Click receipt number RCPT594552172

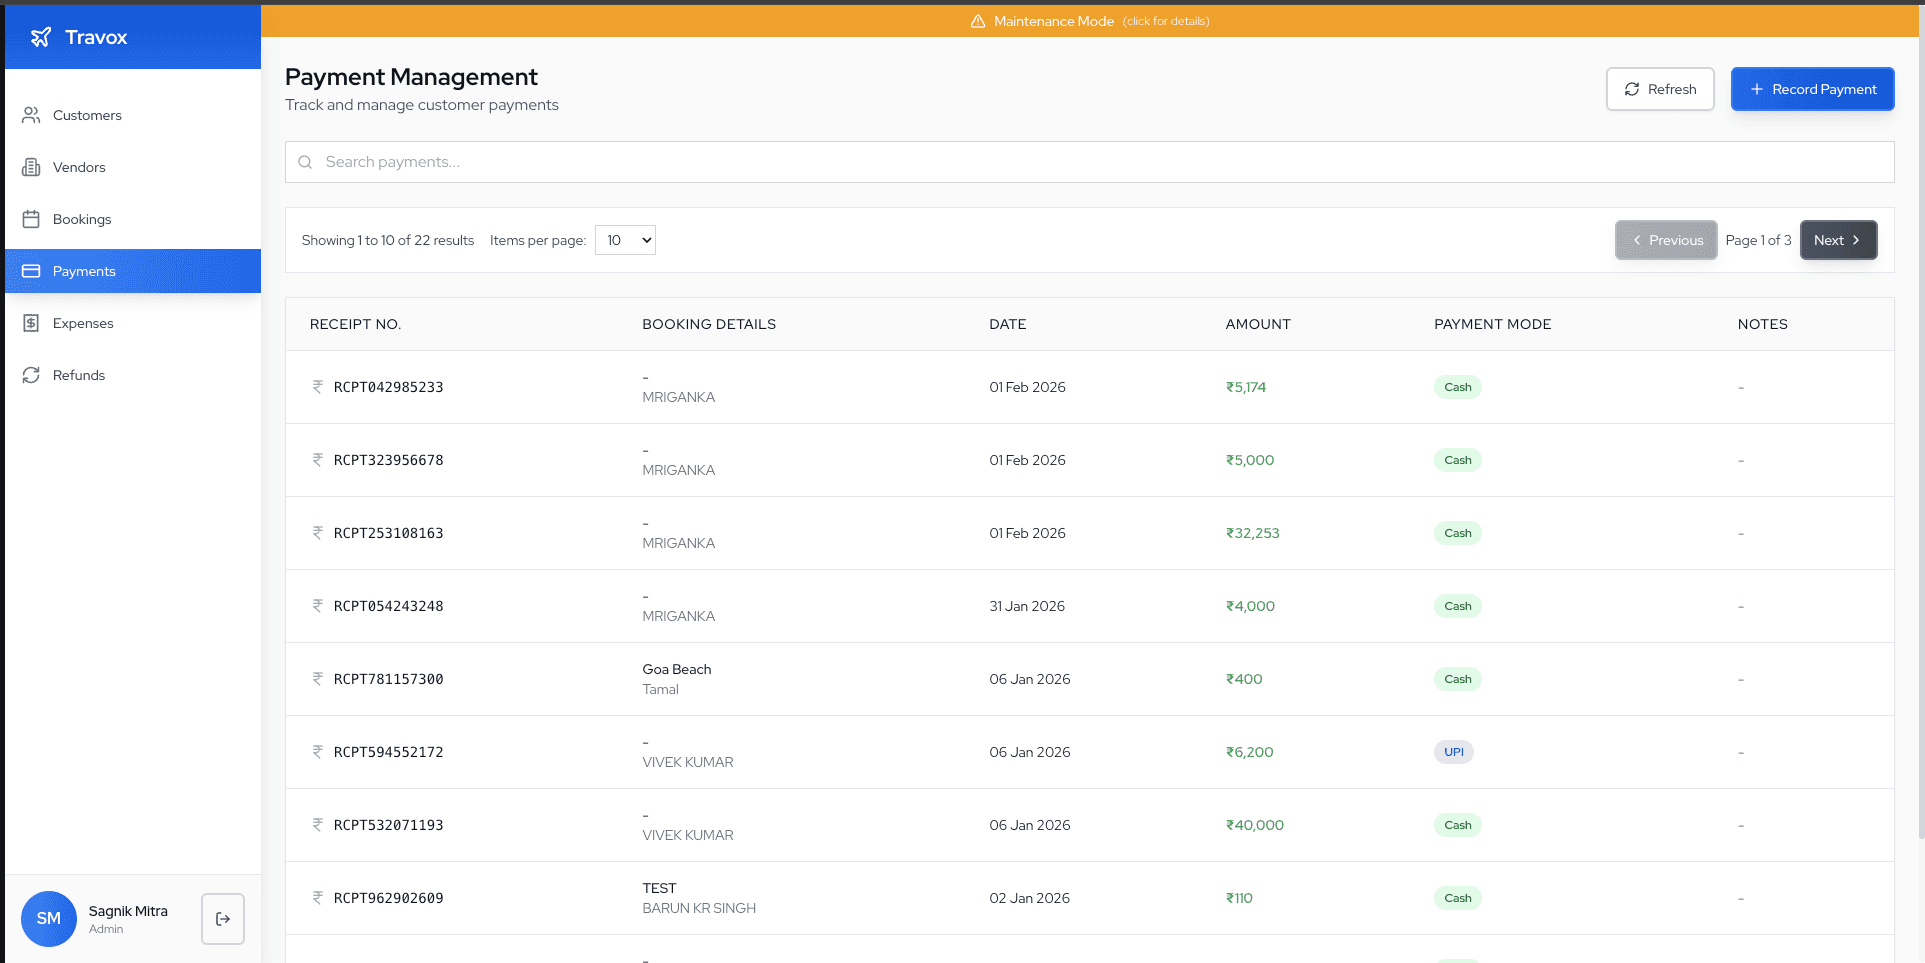[389, 752]
